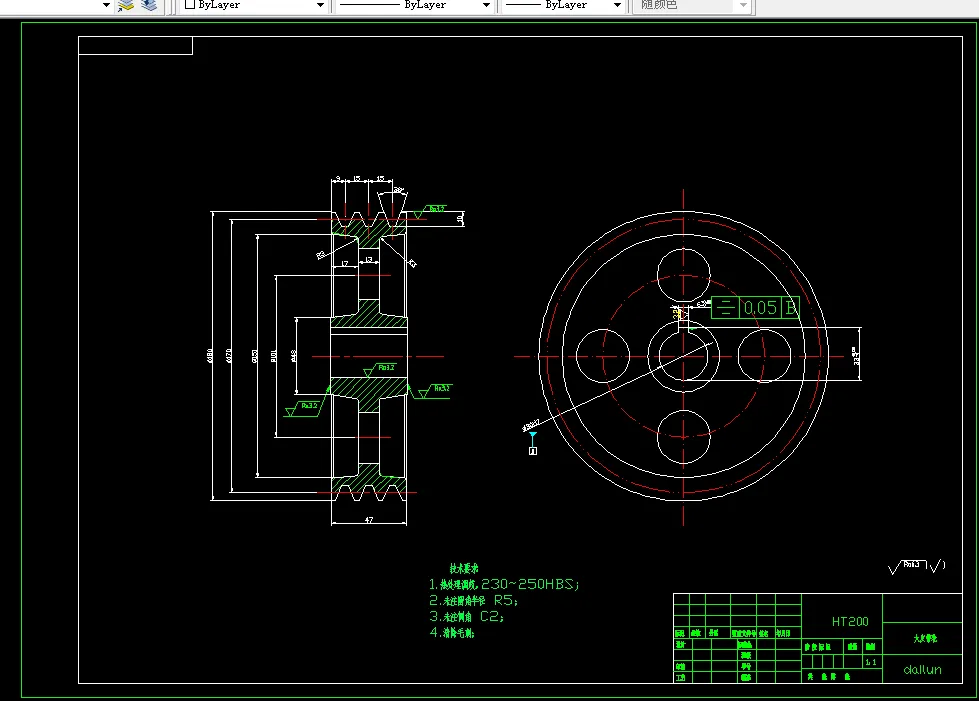Select the 0.05 symmetry tolerance value
This screenshot has height=701, width=979.
760,307
